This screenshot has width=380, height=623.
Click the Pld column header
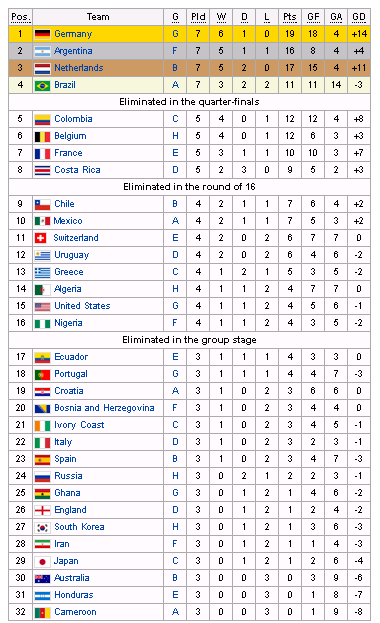point(198,17)
